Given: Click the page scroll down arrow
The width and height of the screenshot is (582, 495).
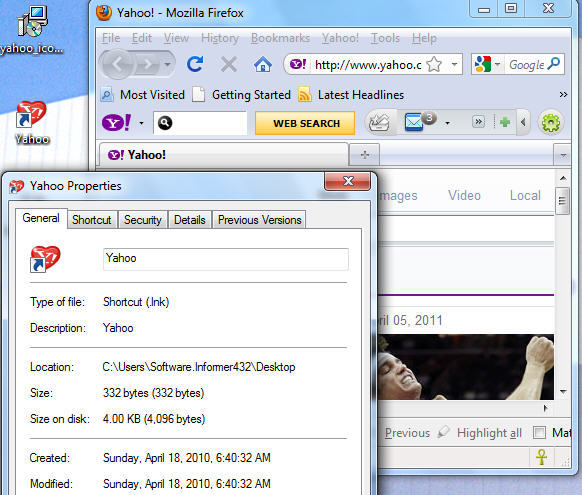Looking at the screenshot, I should click(563, 391).
